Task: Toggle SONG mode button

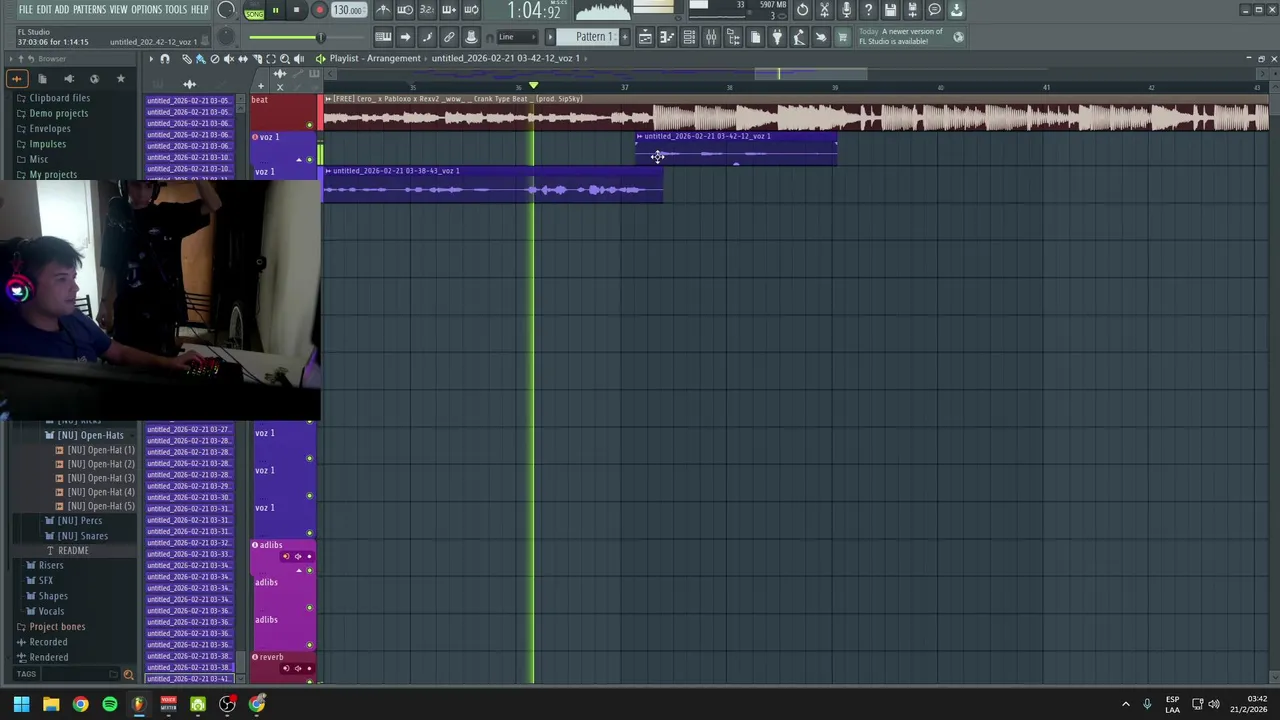Action: pos(254,12)
